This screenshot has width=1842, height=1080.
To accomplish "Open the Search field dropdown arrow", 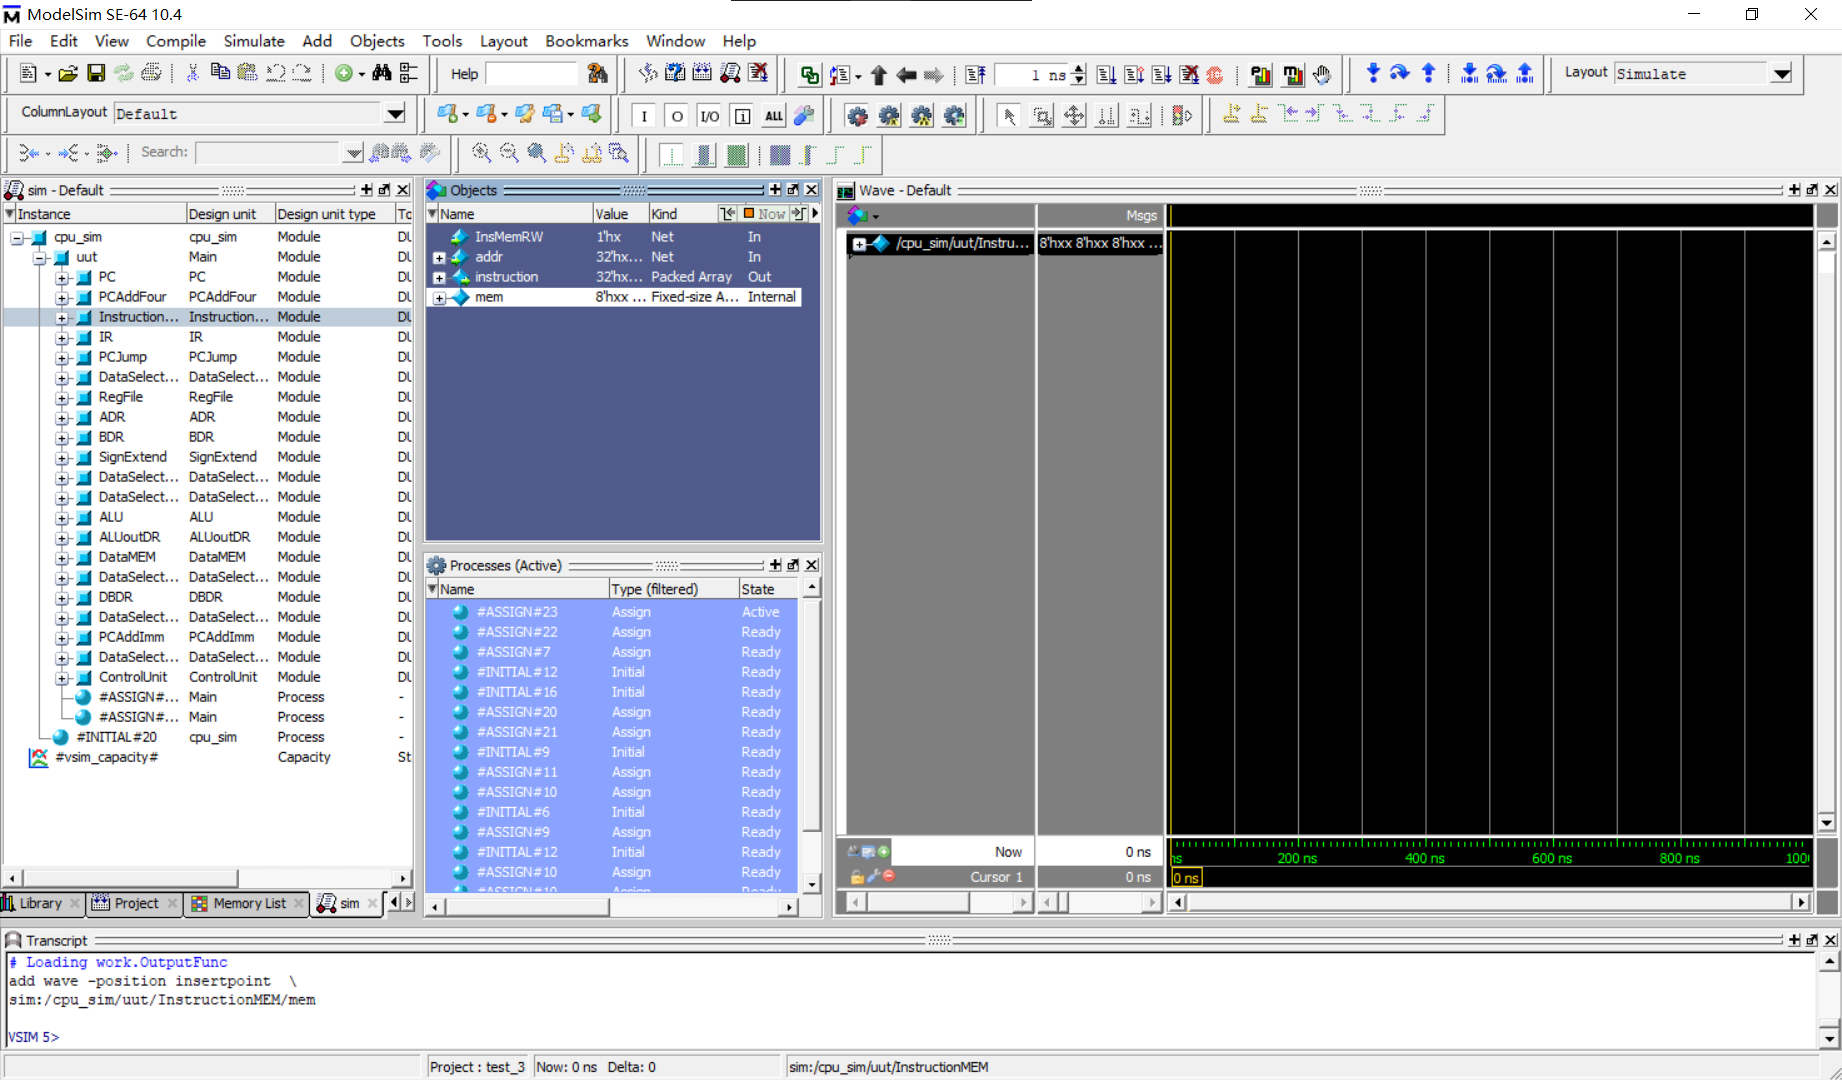I will (x=353, y=153).
